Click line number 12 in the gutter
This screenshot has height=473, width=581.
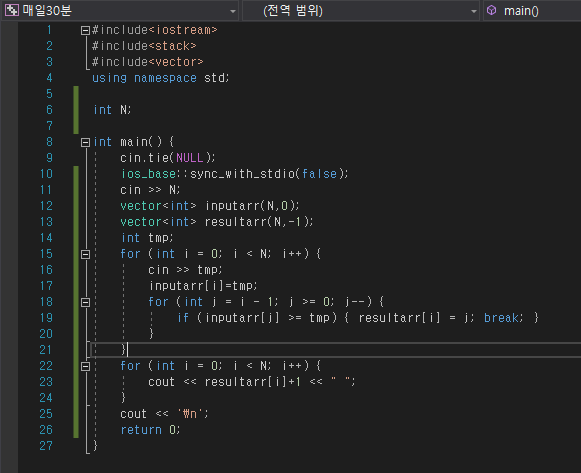(x=46, y=206)
